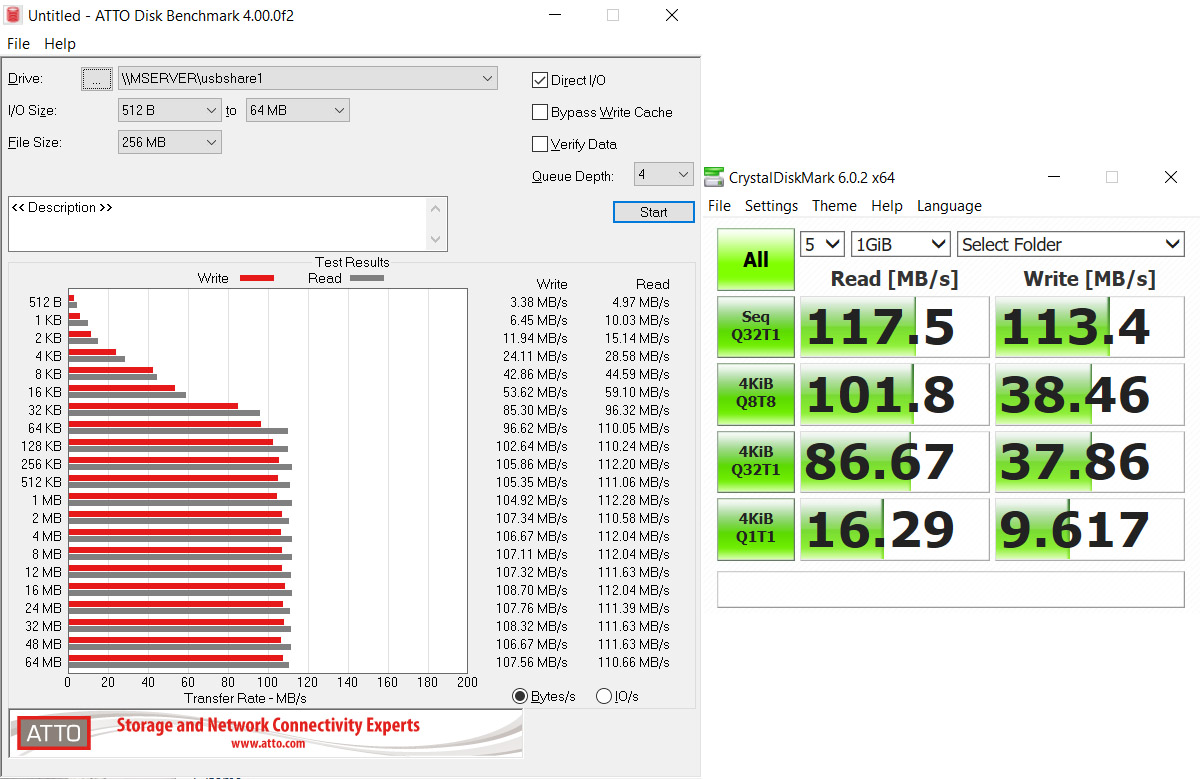Click the Description box scroll up arrow

click(x=435, y=208)
